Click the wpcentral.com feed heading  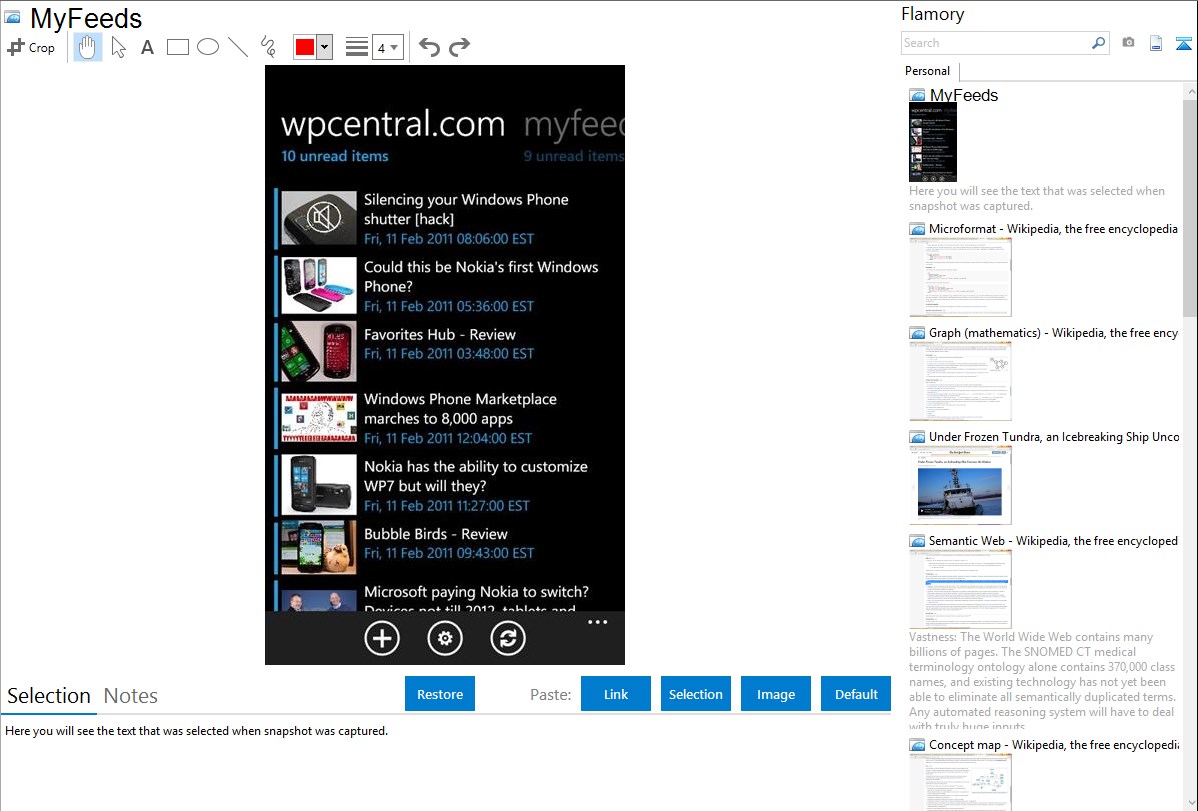(x=393, y=125)
